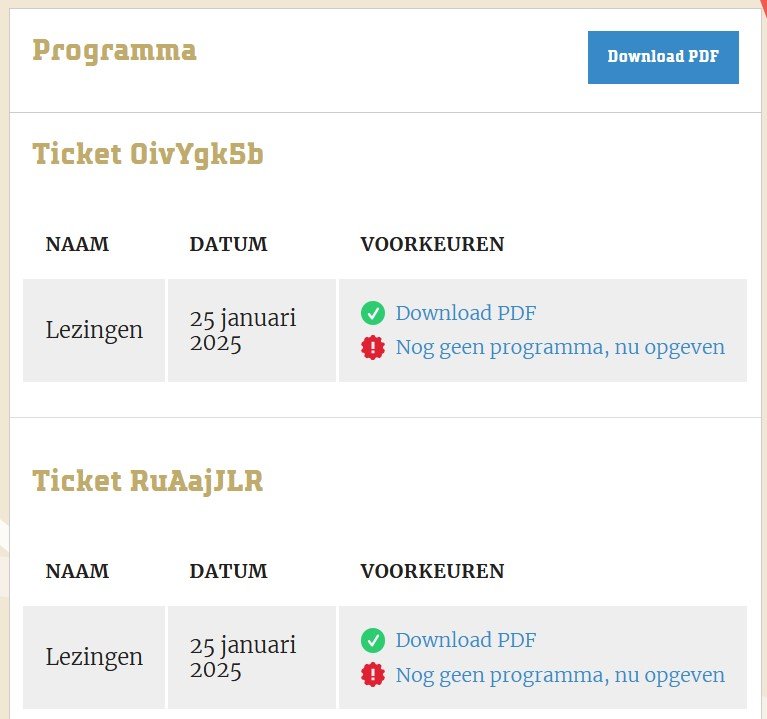Click VOORKEUREN column header in ticket RuAajJLR table

click(432, 572)
